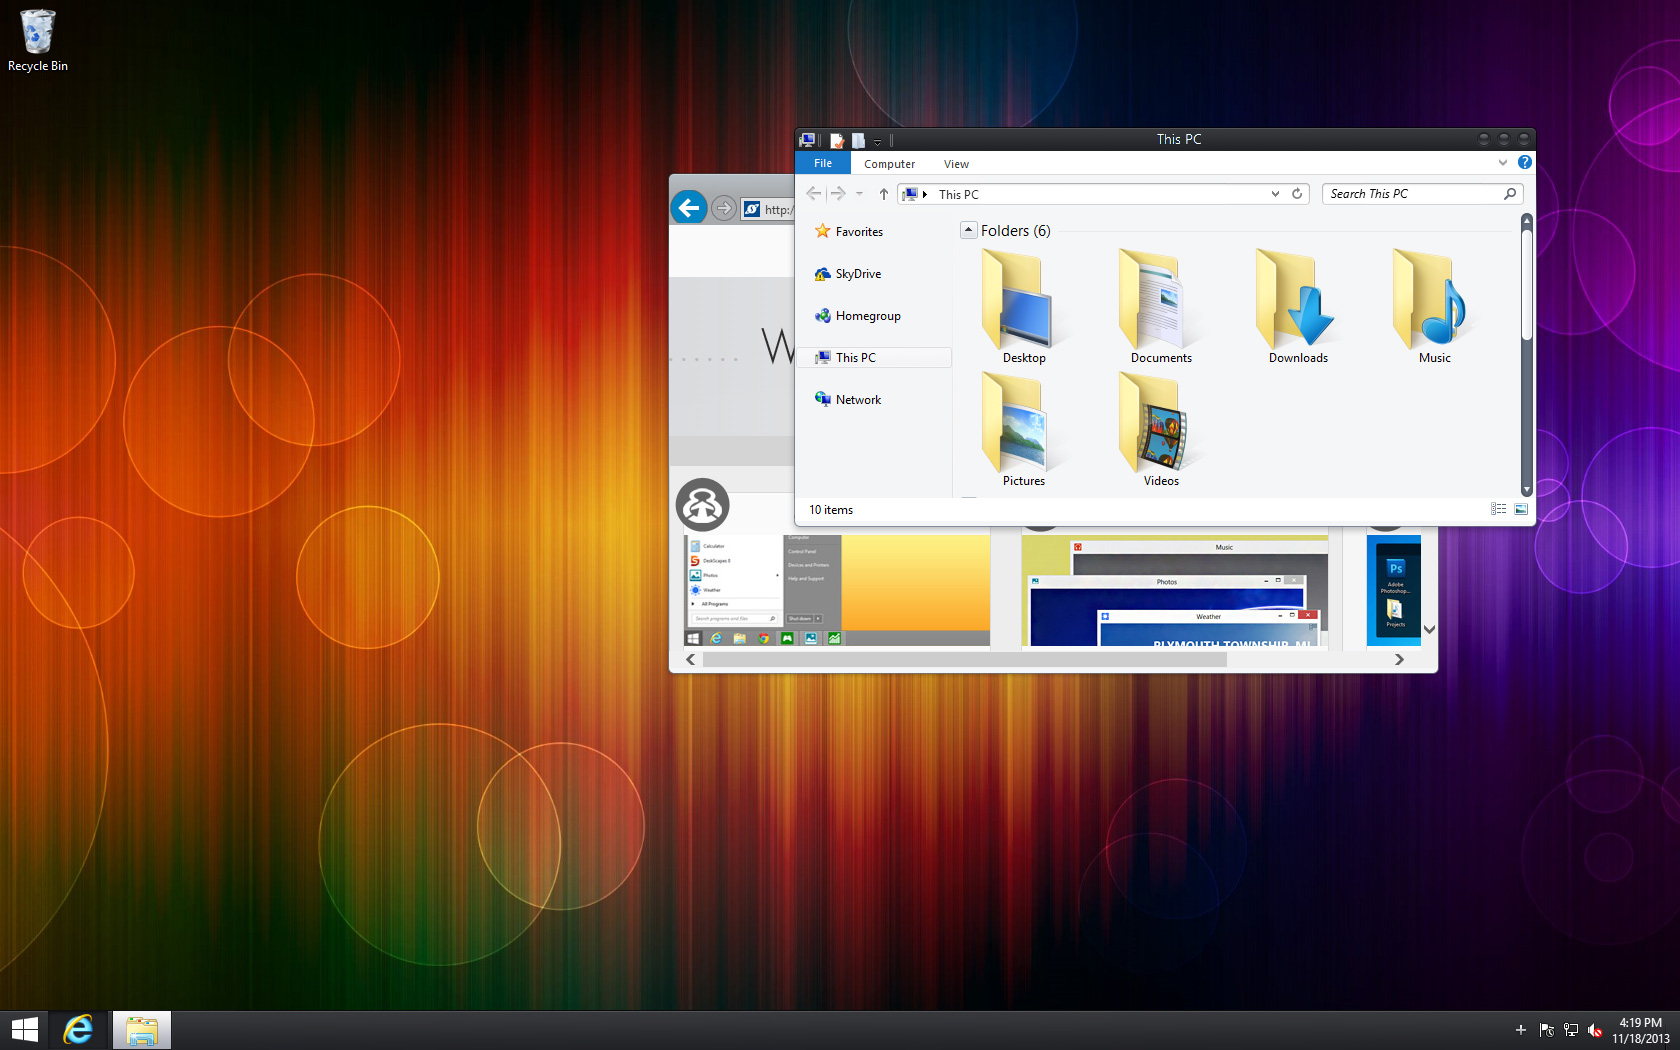The height and width of the screenshot is (1050, 1680).
Task: Open the Explorer help question mark icon
Action: 1524,163
